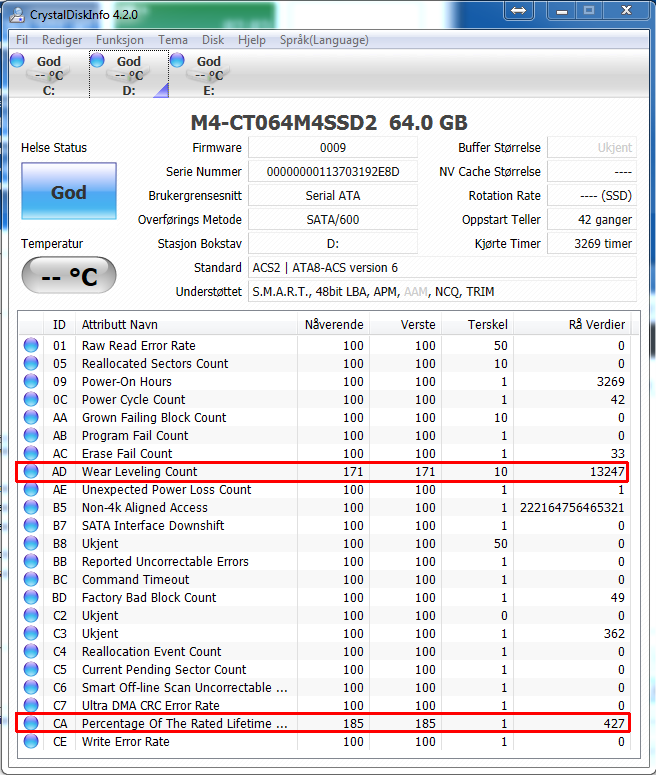Click the Attributt Navn column header
Viewport: 656px width, 775px height.
[x=186, y=324]
